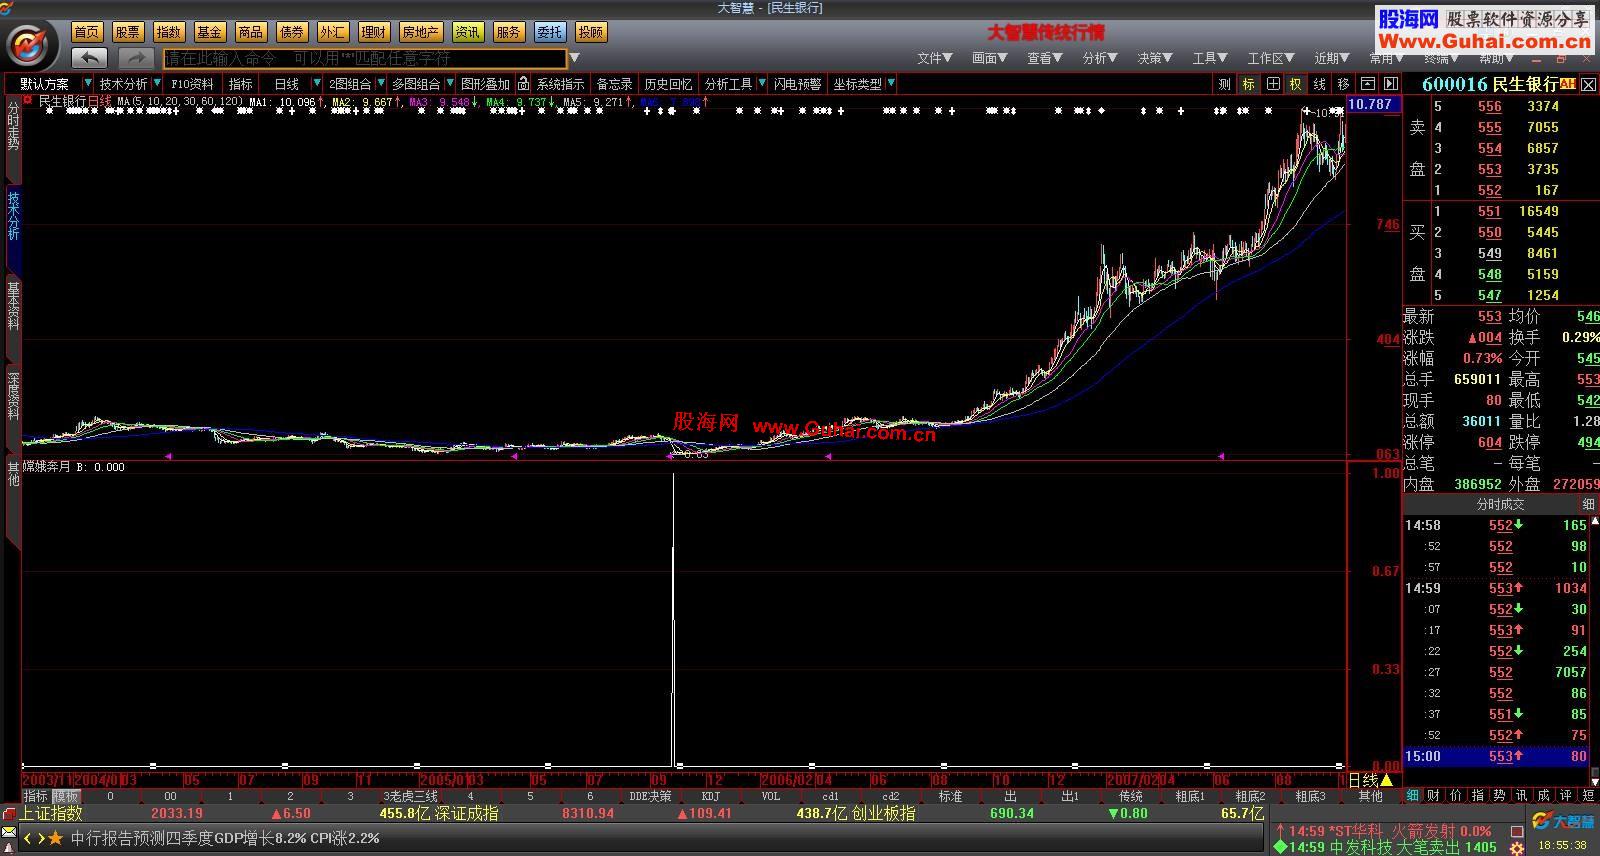
Task: Click the 细 detail icon beside 分时成交
Action: coord(1588,505)
